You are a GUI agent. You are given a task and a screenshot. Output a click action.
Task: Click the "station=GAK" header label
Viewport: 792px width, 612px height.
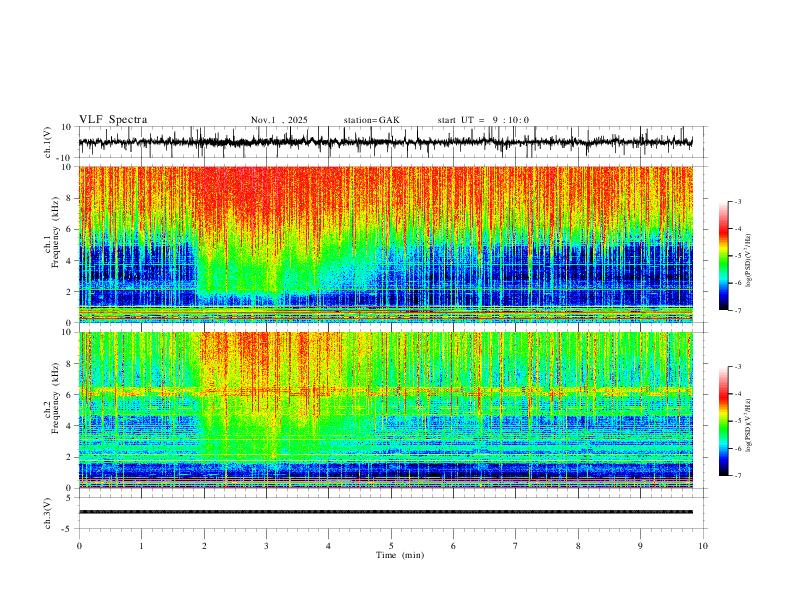point(371,120)
